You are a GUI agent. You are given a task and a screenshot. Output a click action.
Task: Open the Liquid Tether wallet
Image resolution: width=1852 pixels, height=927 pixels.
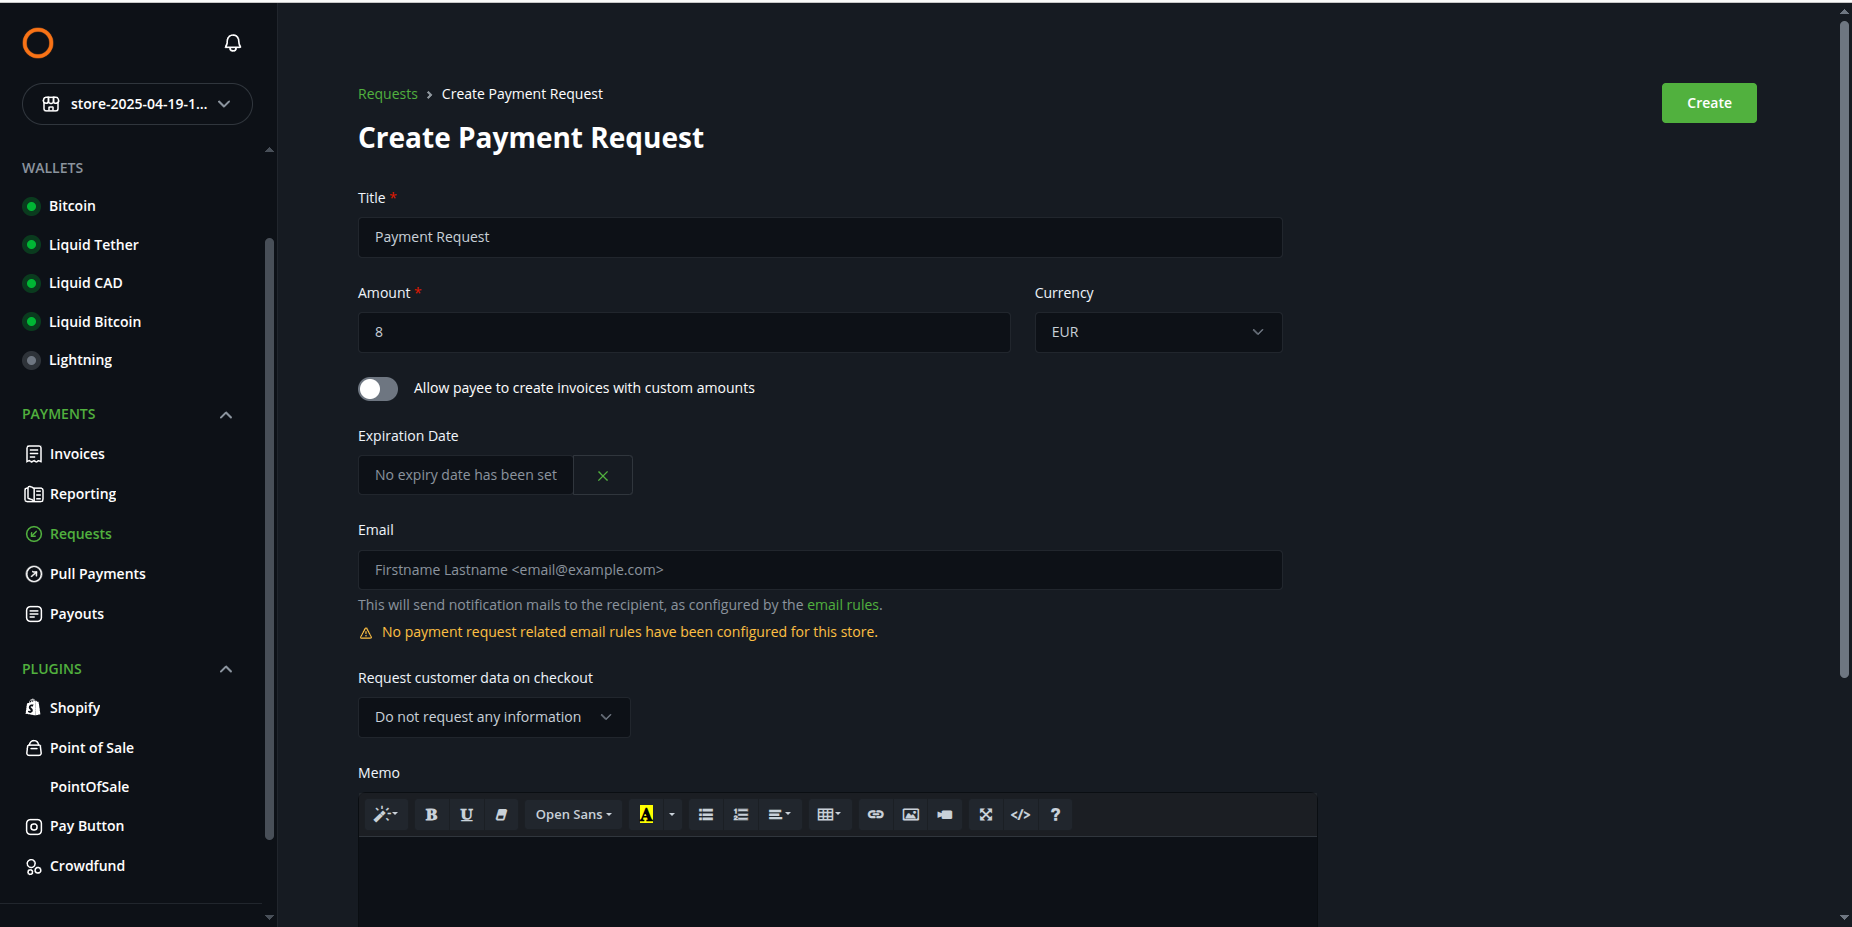click(94, 245)
